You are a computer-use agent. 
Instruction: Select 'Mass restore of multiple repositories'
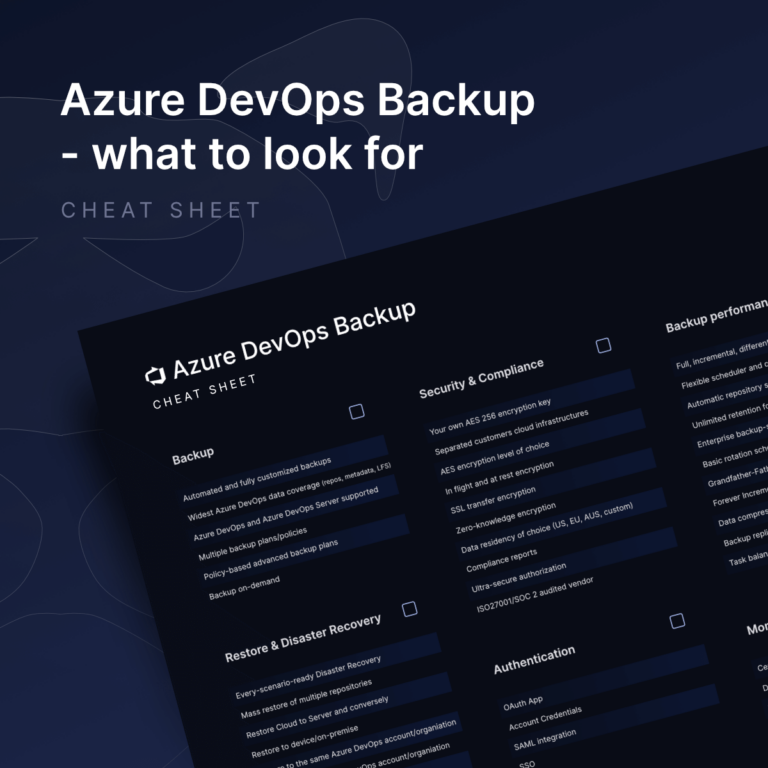pos(306,698)
